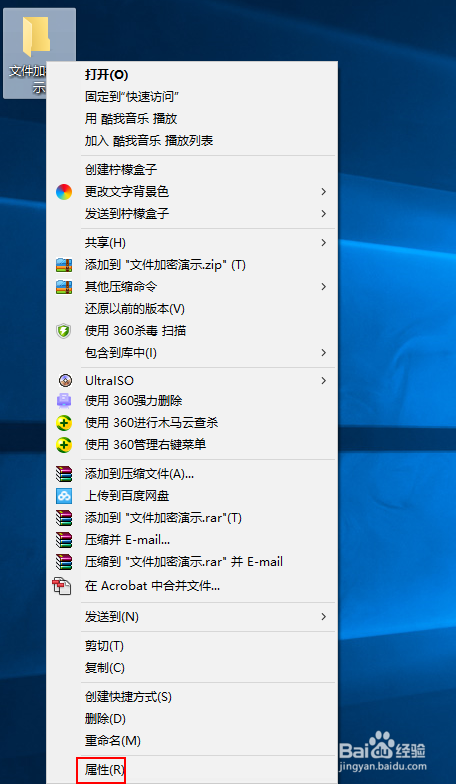The height and width of the screenshot is (784, 456).
Task: Choose 重命名(M) menu entry
Action: click(192, 741)
